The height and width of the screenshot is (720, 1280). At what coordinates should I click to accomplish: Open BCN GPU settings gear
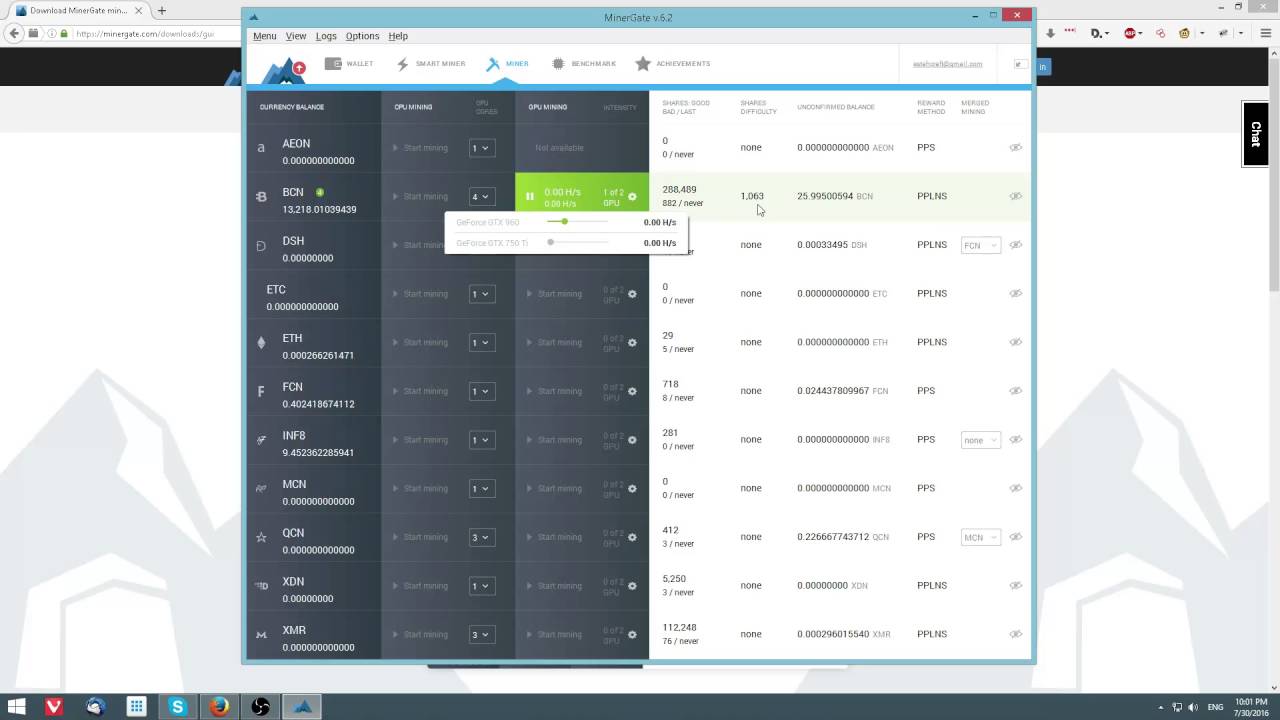[632, 197]
